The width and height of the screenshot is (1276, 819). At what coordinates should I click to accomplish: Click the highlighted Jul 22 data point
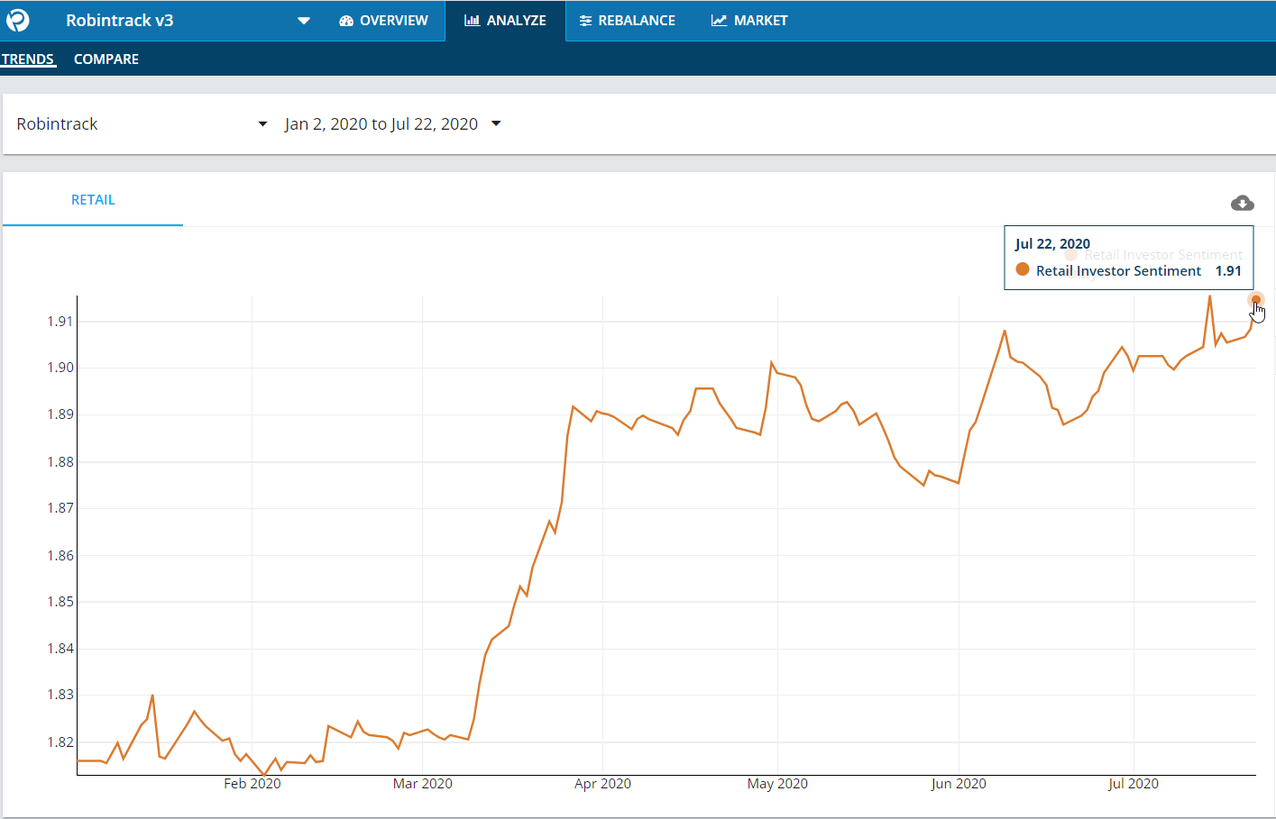pyautogui.click(x=1256, y=300)
